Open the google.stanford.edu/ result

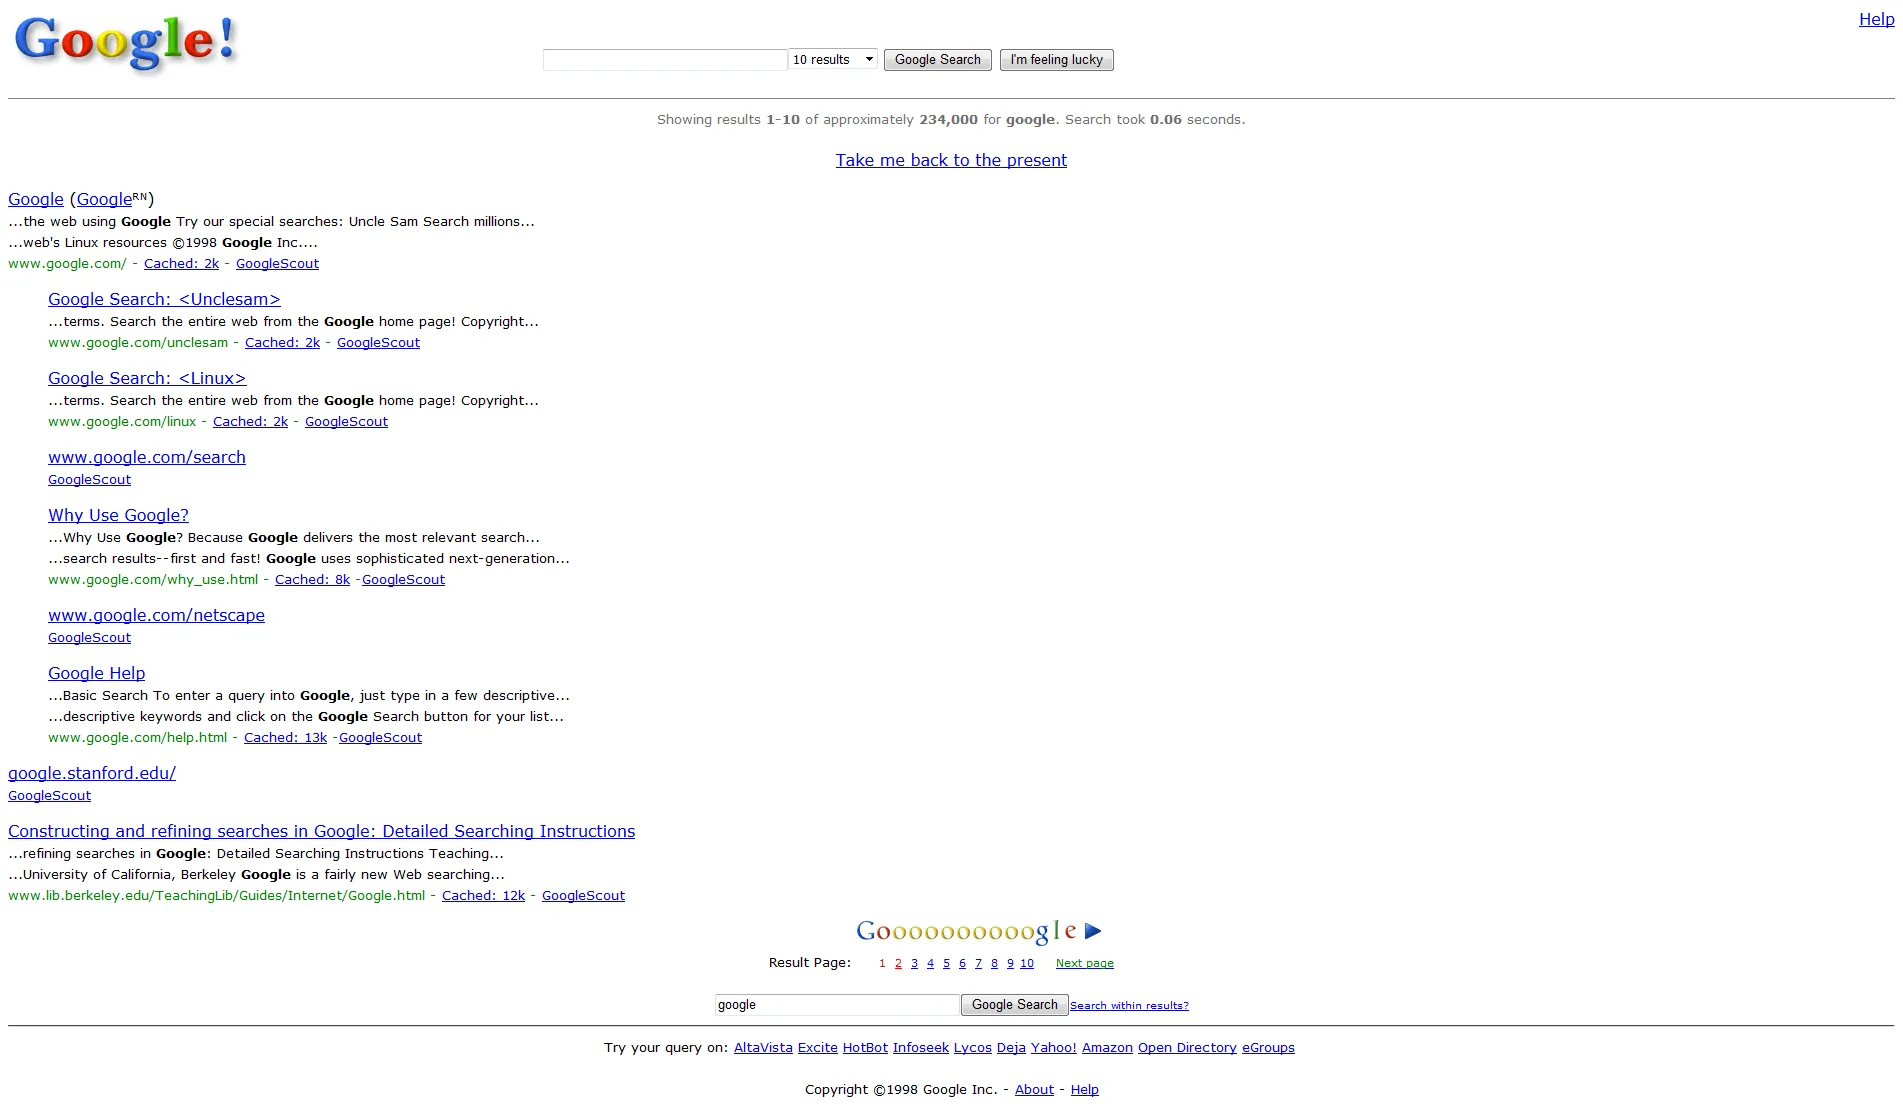(x=92, y=773)
